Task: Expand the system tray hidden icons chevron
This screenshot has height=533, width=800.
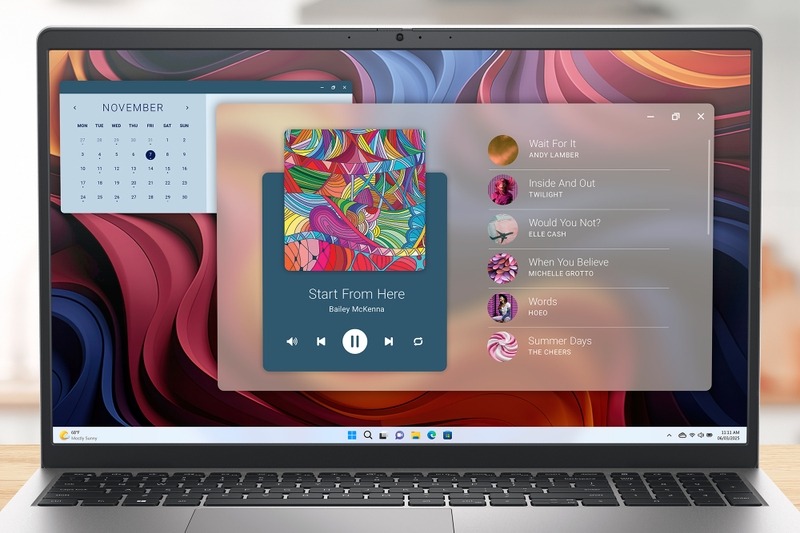Action: pyautogui.click(x=669, y=436)
